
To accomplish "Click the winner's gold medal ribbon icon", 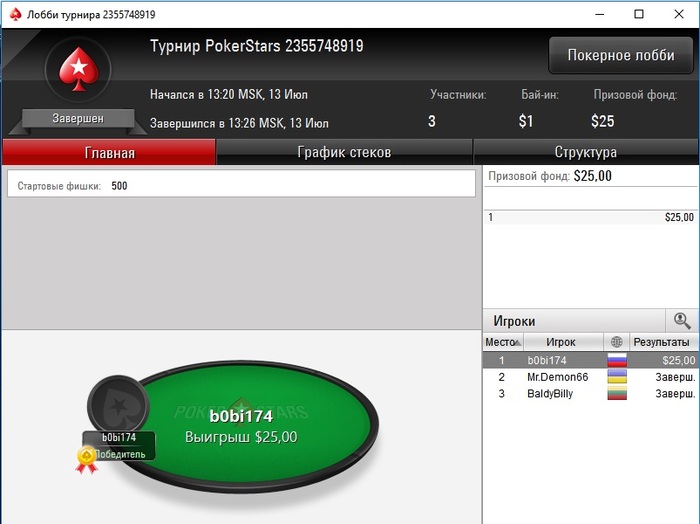I will click(x=87, y=460).
